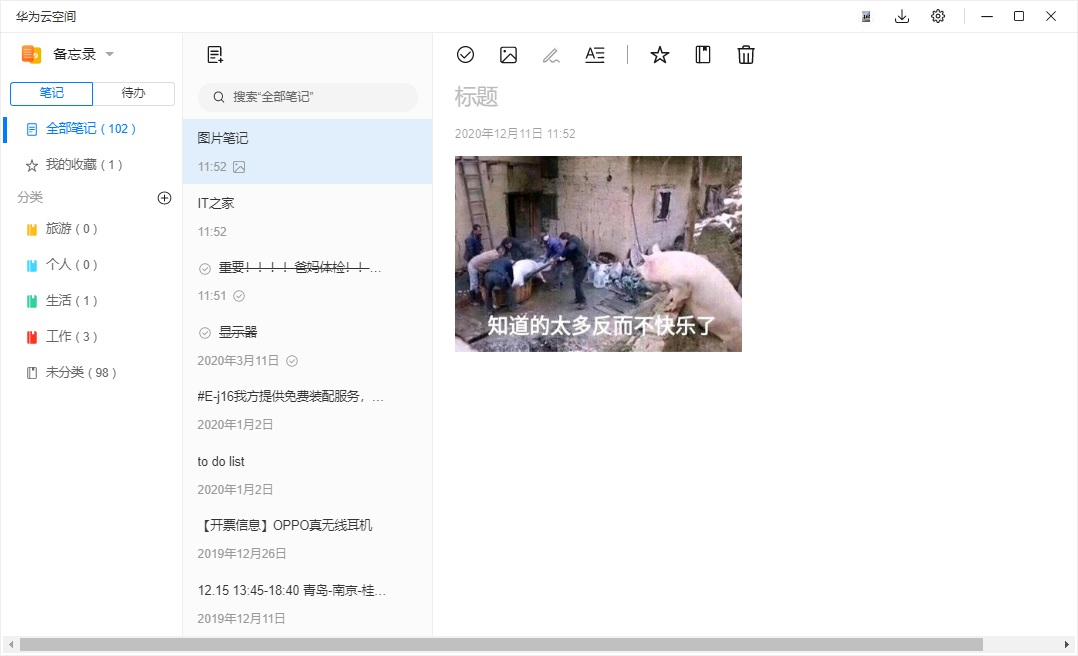Image resolution: width=1078 pixels, height=656 pixels.
Task: Insert a to-do checklist into the note
Action: point(465,54)
